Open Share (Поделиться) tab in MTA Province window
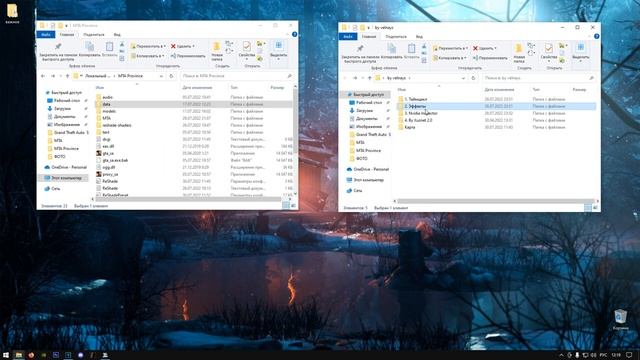Image resolution: width=640 pixels, height=360 pixels. point(93,35)
